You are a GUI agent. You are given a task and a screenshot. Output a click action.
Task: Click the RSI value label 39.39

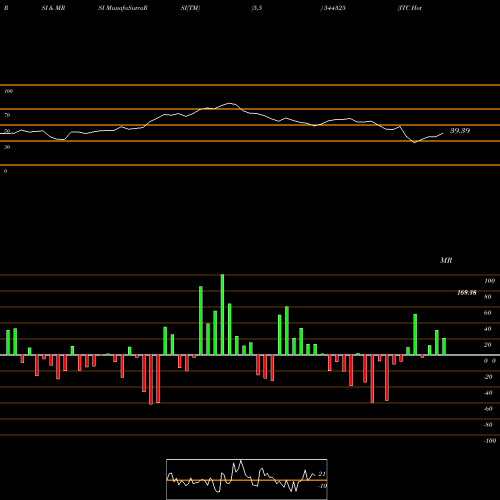tap(460, 131)
